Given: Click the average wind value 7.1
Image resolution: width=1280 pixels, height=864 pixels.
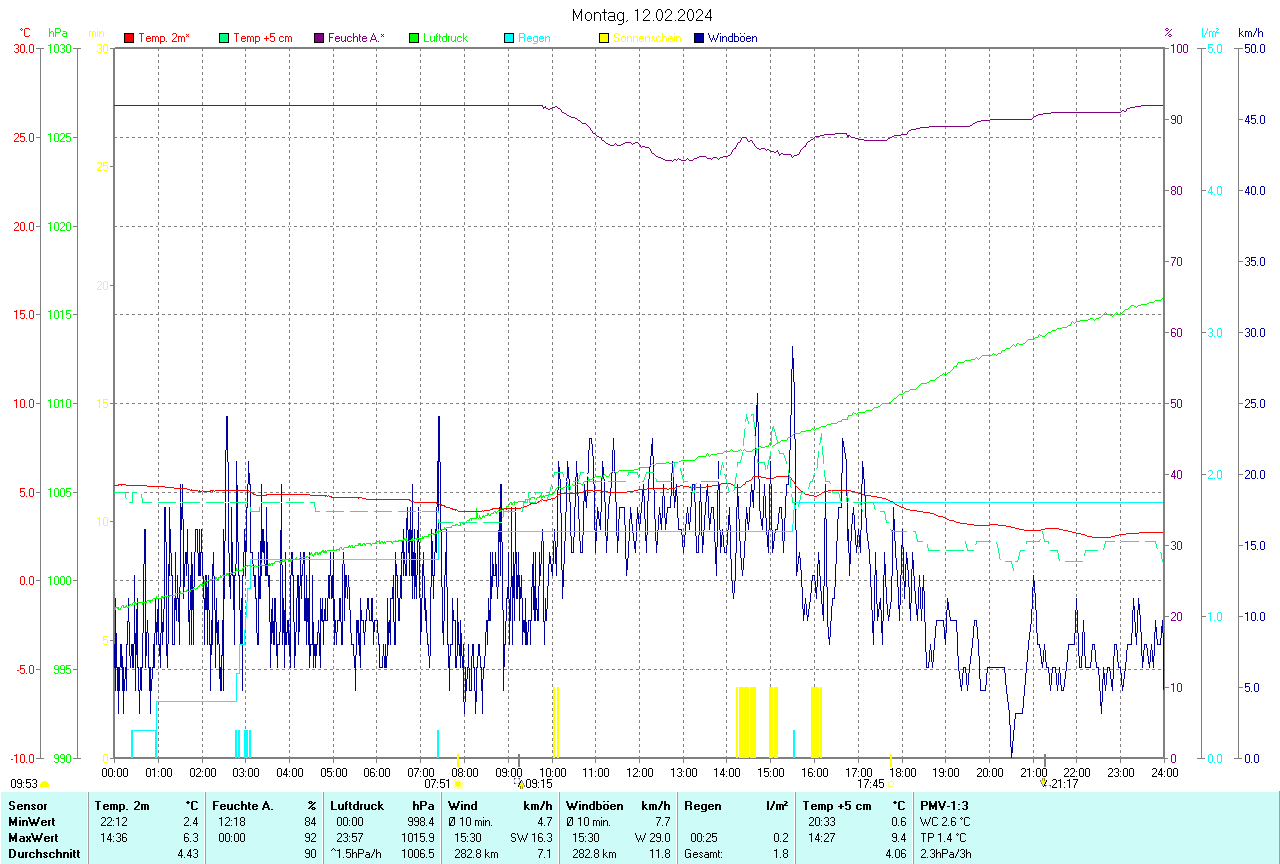Looking at the screenshot, I should (x=544, y=854).
